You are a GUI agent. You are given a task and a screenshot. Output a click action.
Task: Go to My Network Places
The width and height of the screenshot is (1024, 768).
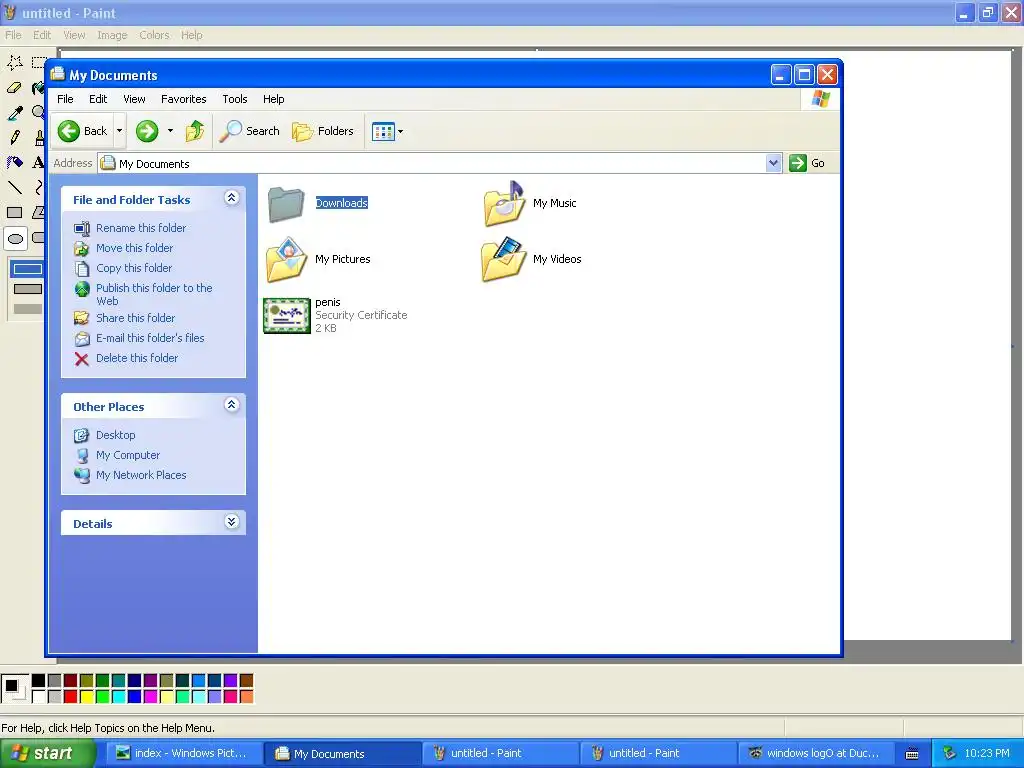coord(141,475)
